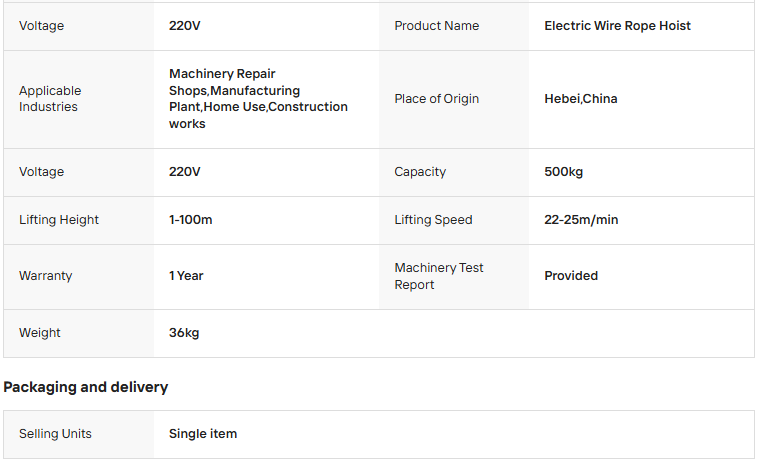Click the Applicable Industries label
Image resolution: width=759 pixels, height=463 pixels.
click(50, 99)
